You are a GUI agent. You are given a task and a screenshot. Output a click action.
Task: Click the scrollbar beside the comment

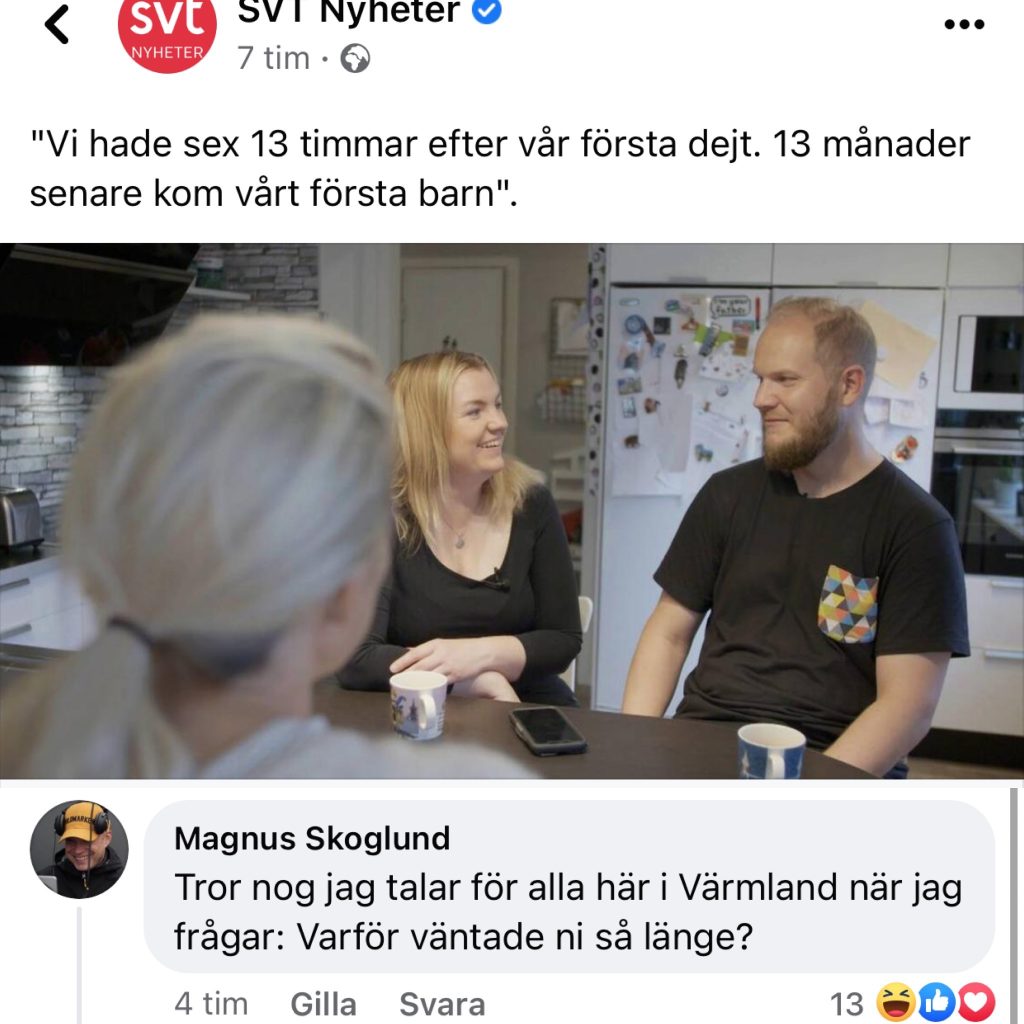click(1014, 906)
